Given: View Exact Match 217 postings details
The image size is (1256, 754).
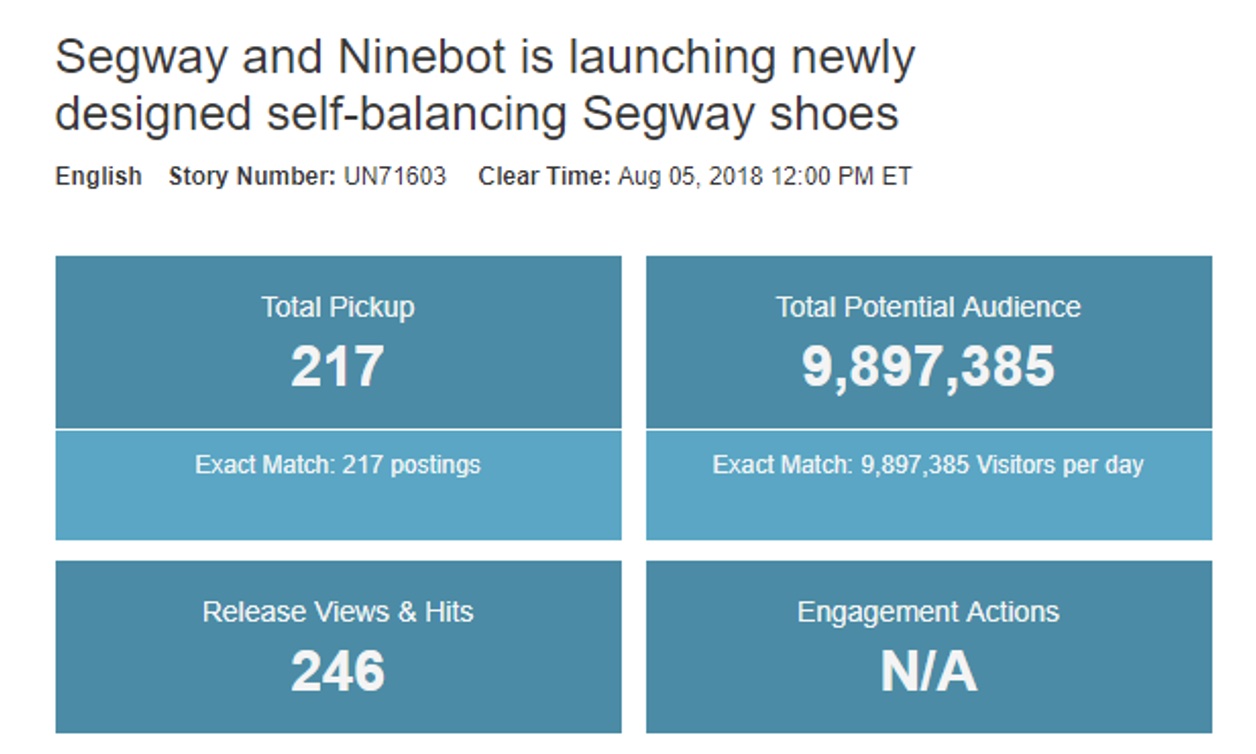Looking at the screenshot, I should [338, 465].
